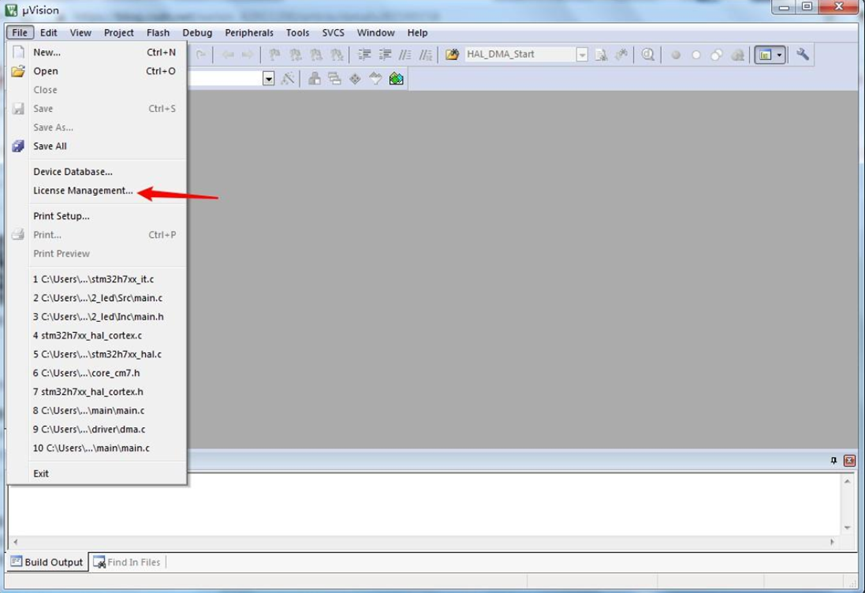Close the Build Output panel red X
This screenshot has height=593, width=865.
[x=850, y=460]
